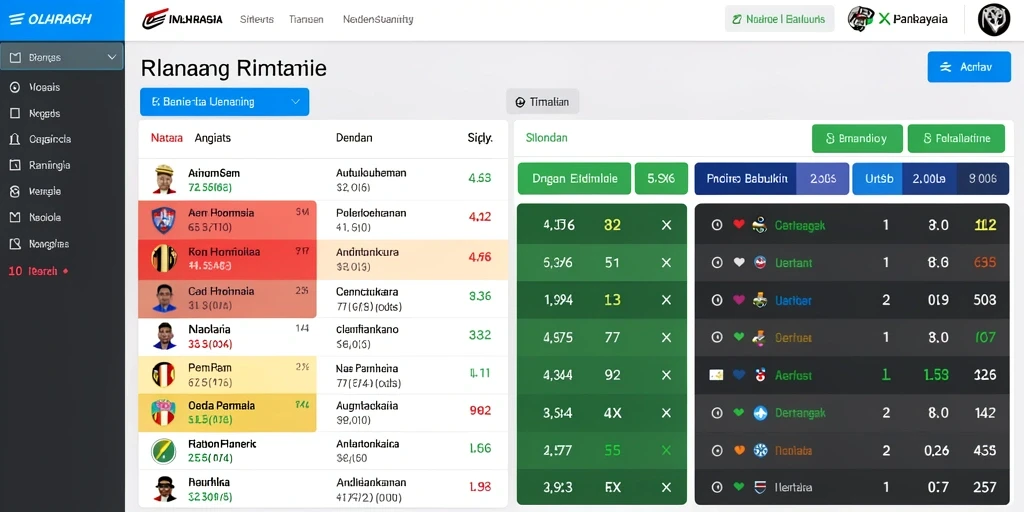Click the red heart icon in Certaagak row
Screen dimensions: 1024x512
click(x=739, y=225)
